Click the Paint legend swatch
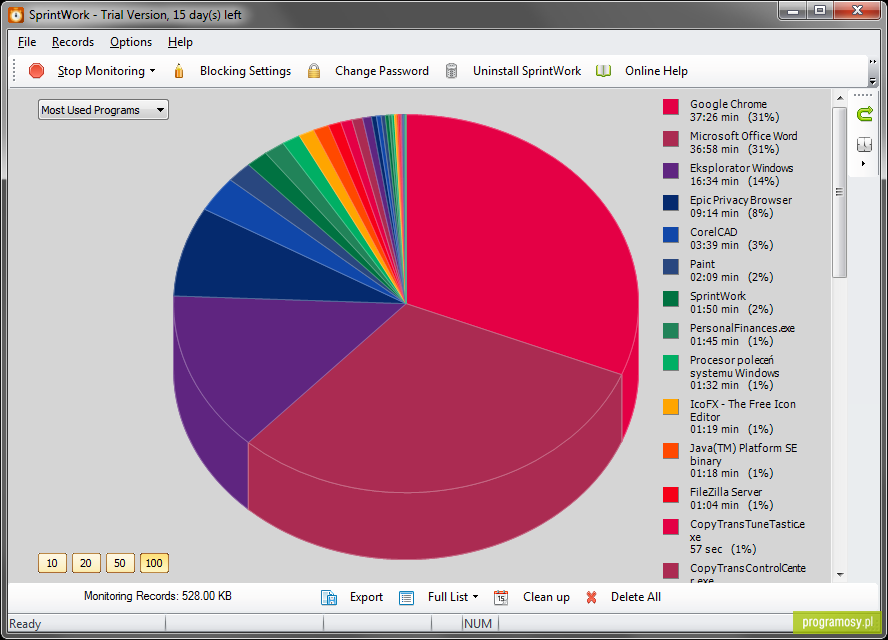888x640 pixels. pyautogui.click(x=671, y=267)
